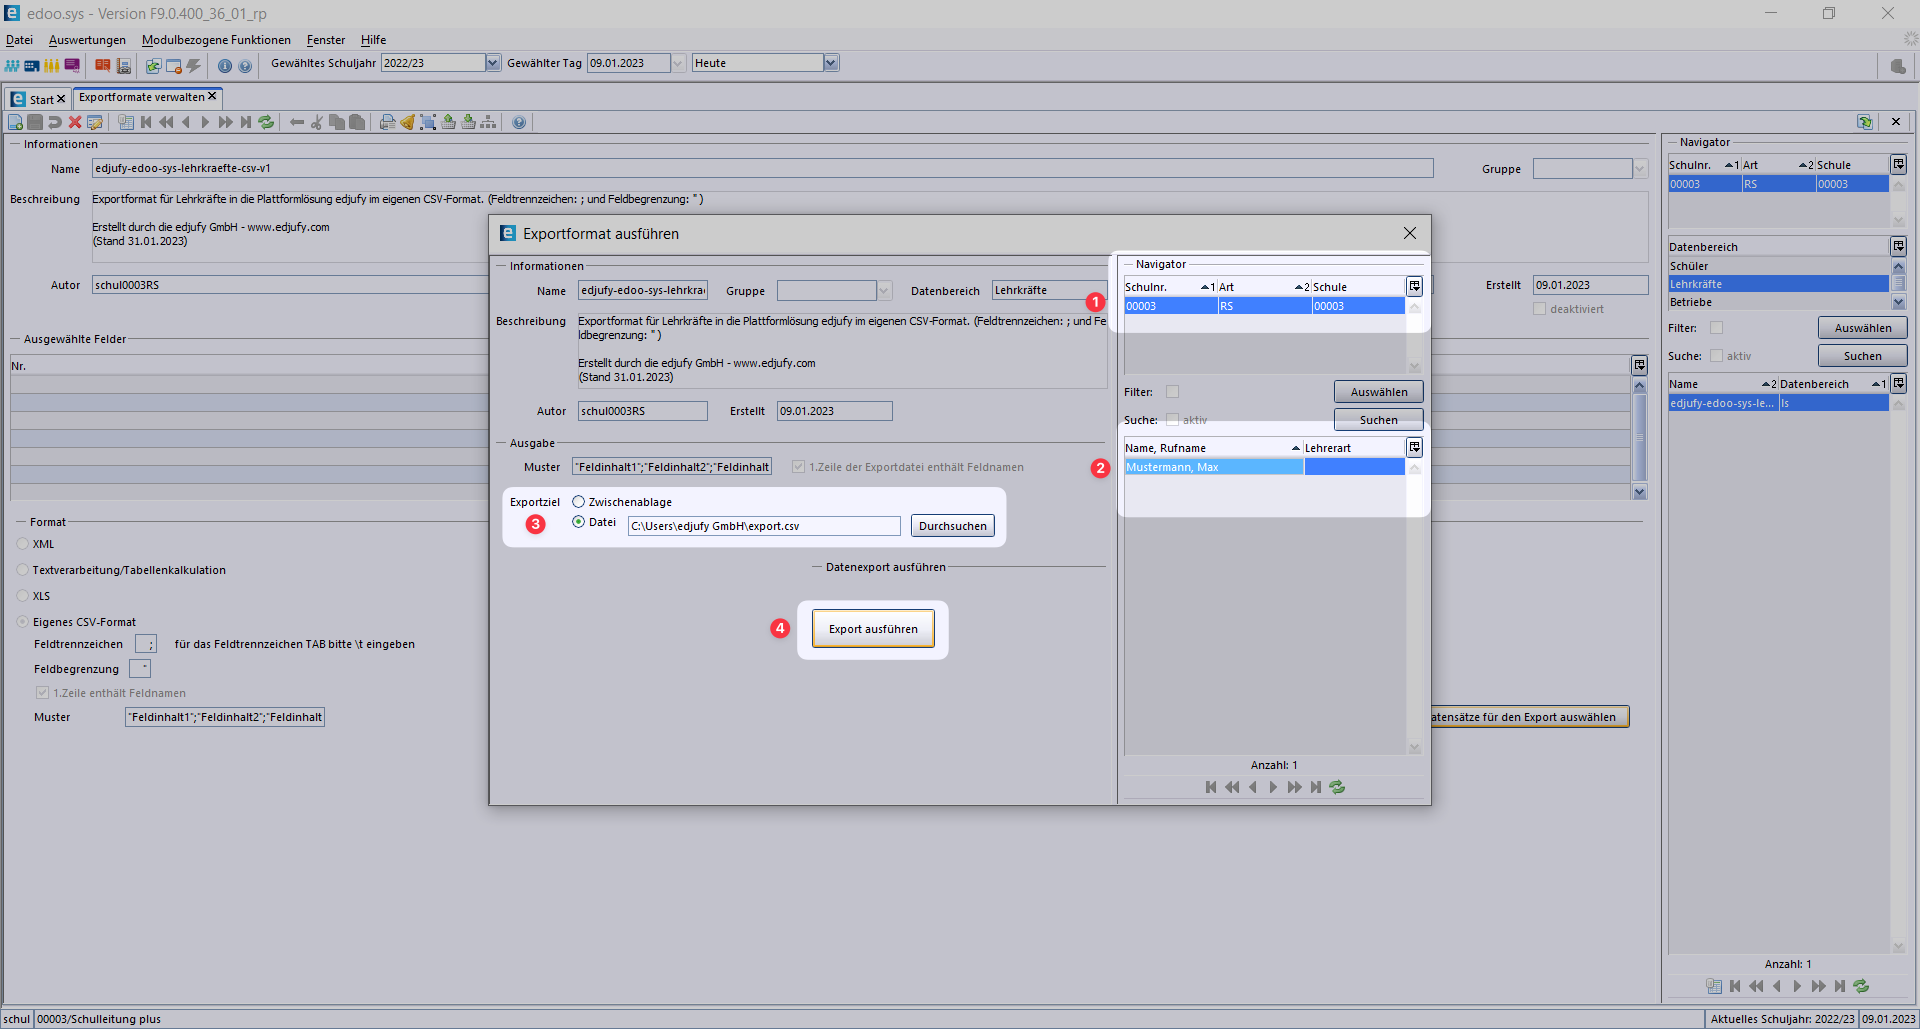The height and width of the screenshot is (1029, 1920).
Task: Click Durchsuchen to browse for file
Action: 952,526
